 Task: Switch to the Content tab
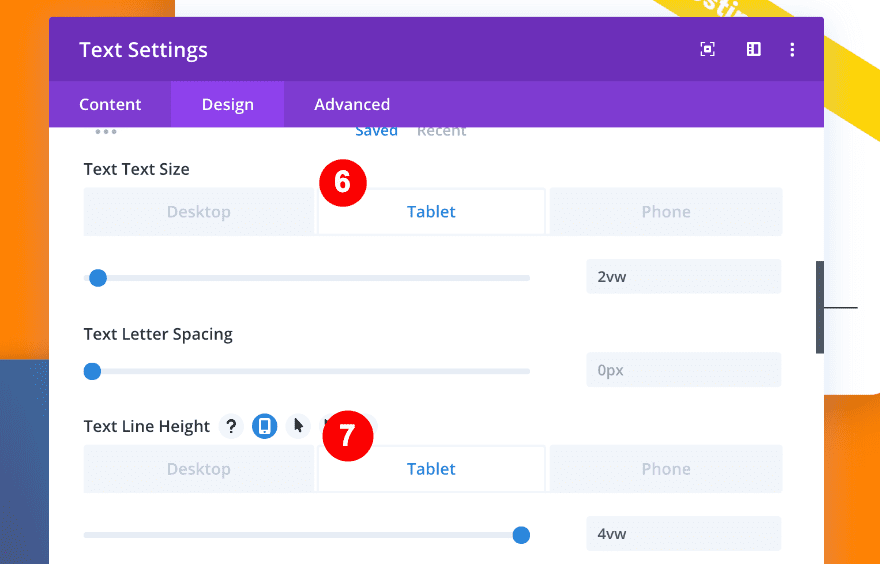click(110, 104)
